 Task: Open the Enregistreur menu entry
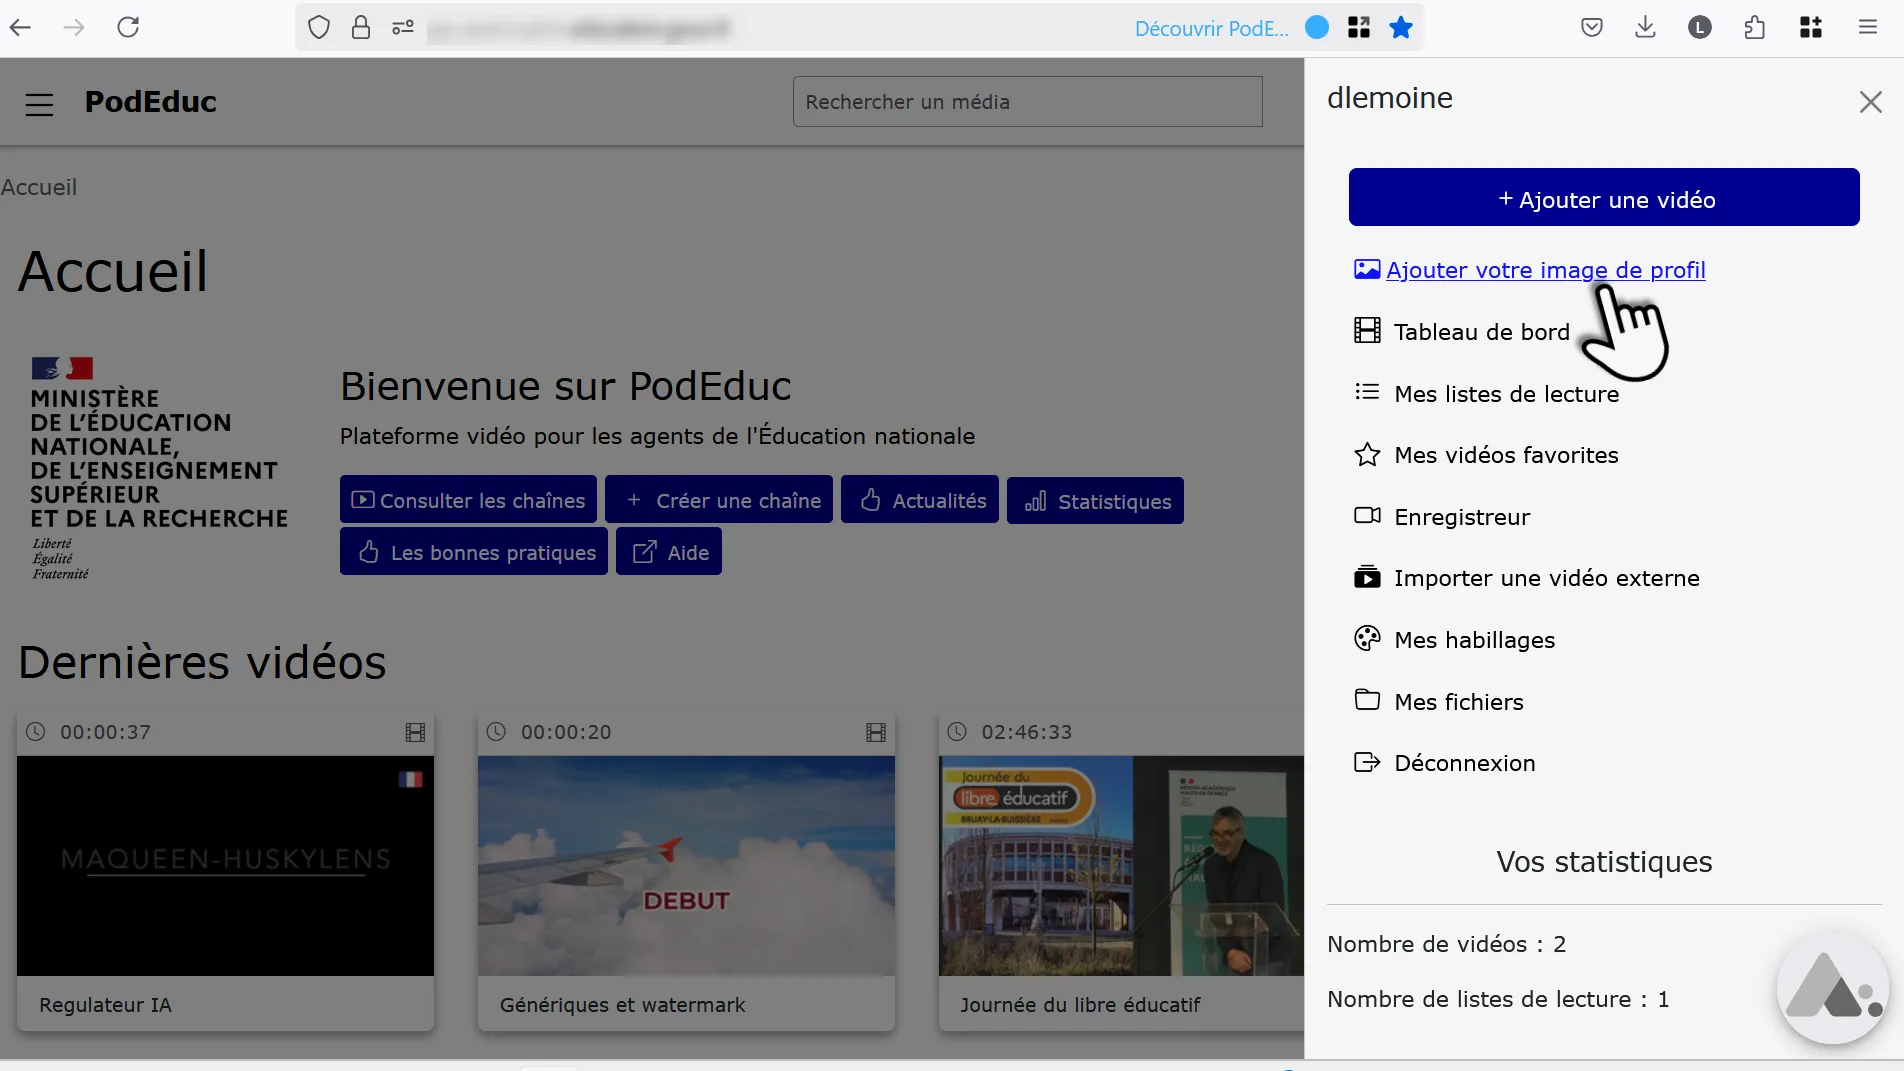pos(1441,517)
